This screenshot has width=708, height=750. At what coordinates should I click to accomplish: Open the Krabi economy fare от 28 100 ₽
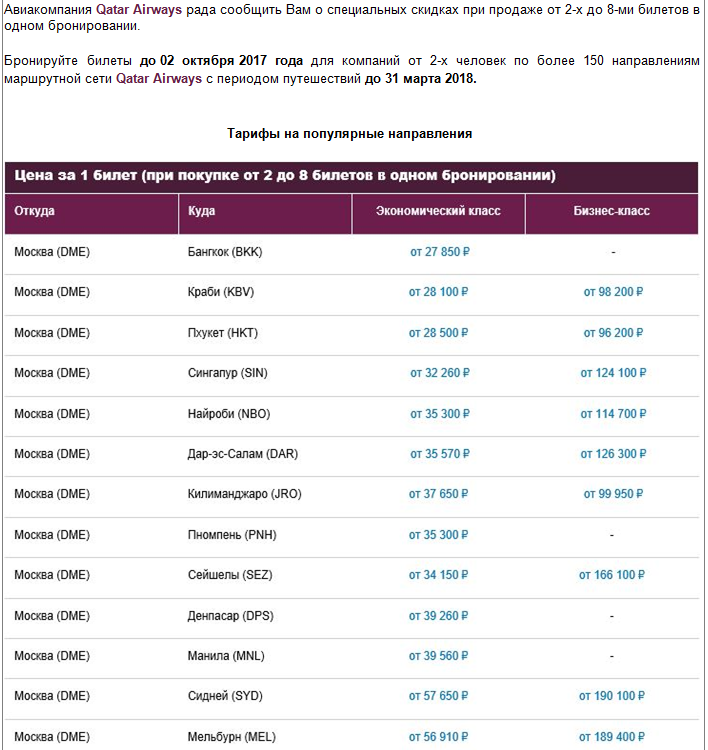tap(438, 292)
